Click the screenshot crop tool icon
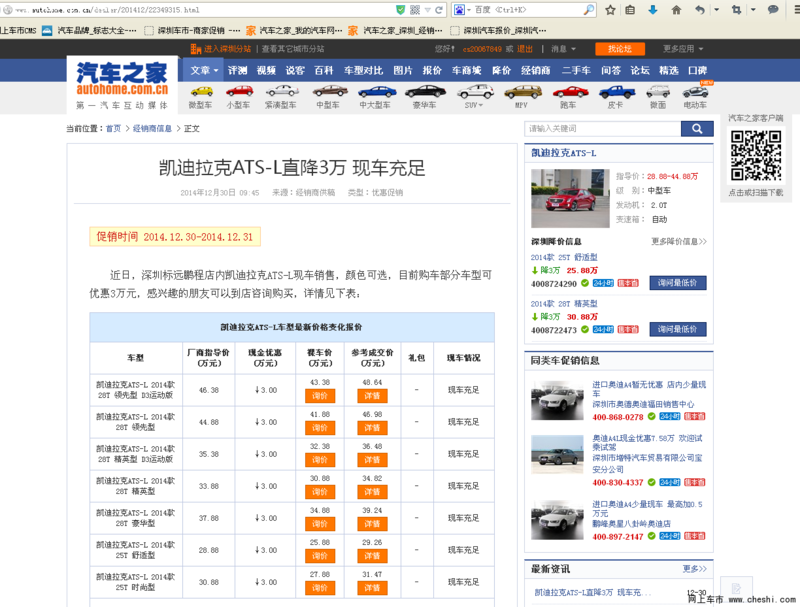The width and height of the screenshot is (800, 607). (736, 10)
